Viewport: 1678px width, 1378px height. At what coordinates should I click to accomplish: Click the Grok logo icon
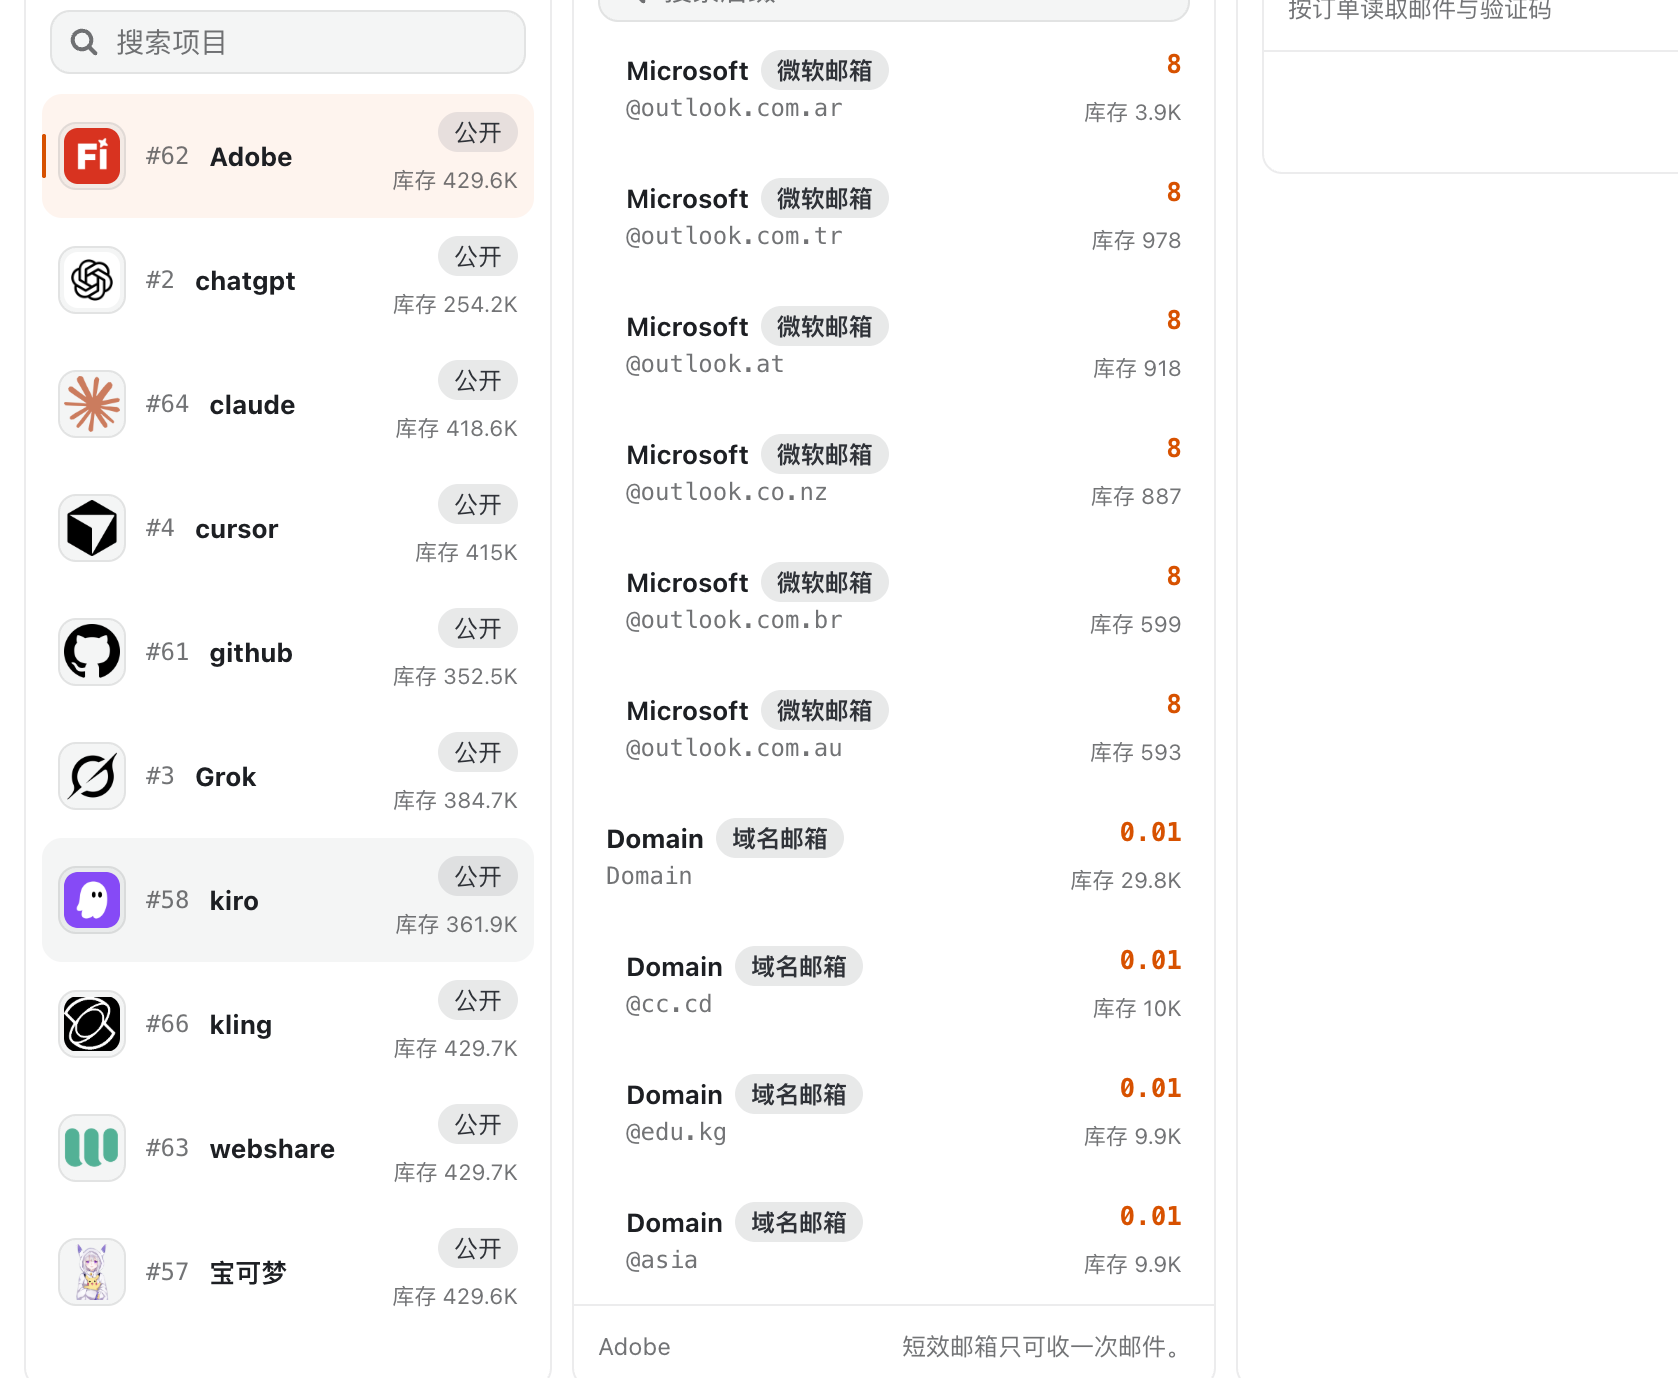point(92,776)
